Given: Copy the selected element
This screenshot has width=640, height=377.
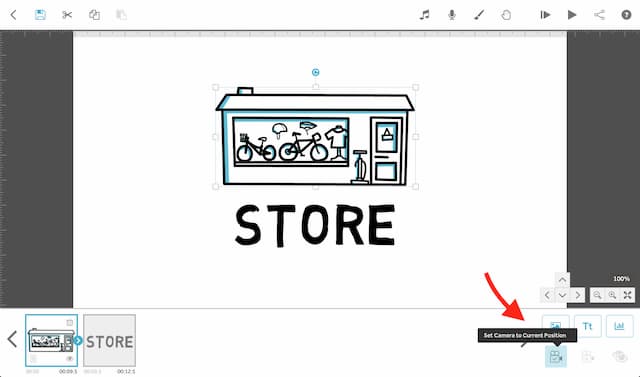Looking at the screenshot, I should click(94, 15).
